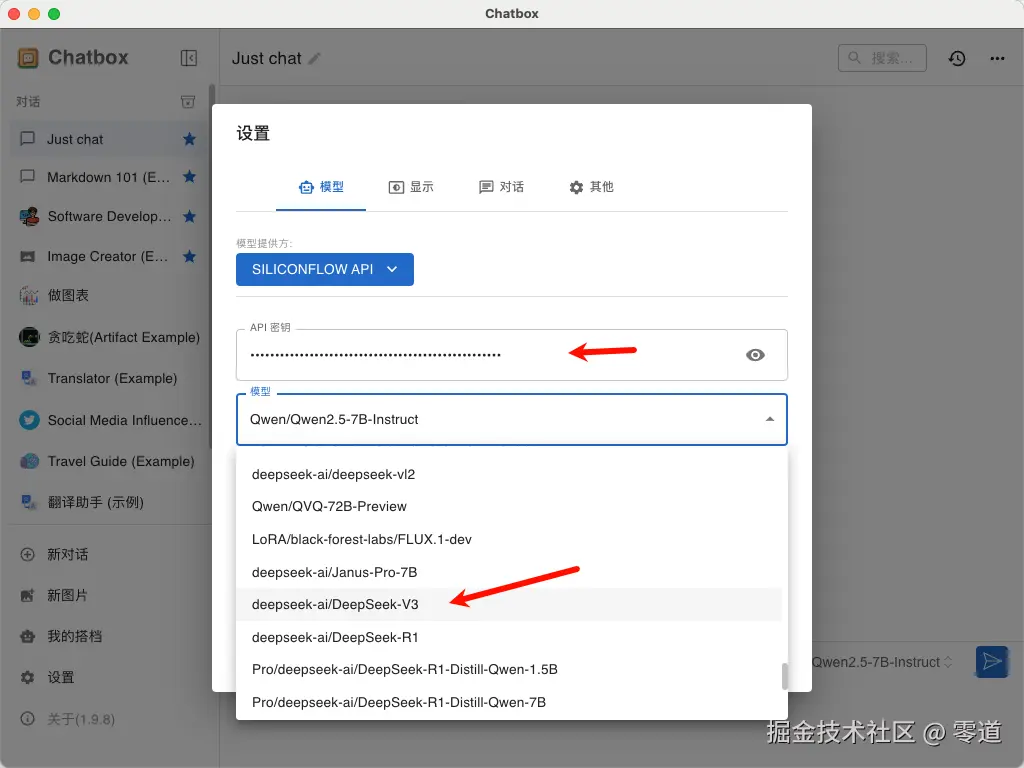Switch to the 对话 settings tab

point(501,187)
